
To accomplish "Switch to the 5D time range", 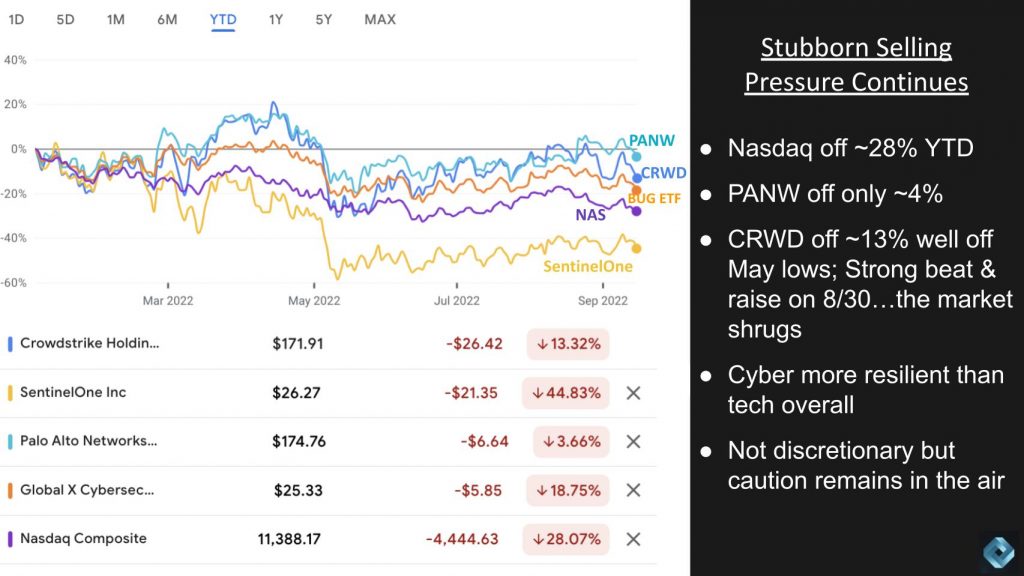I will click(x=65, y=19).
